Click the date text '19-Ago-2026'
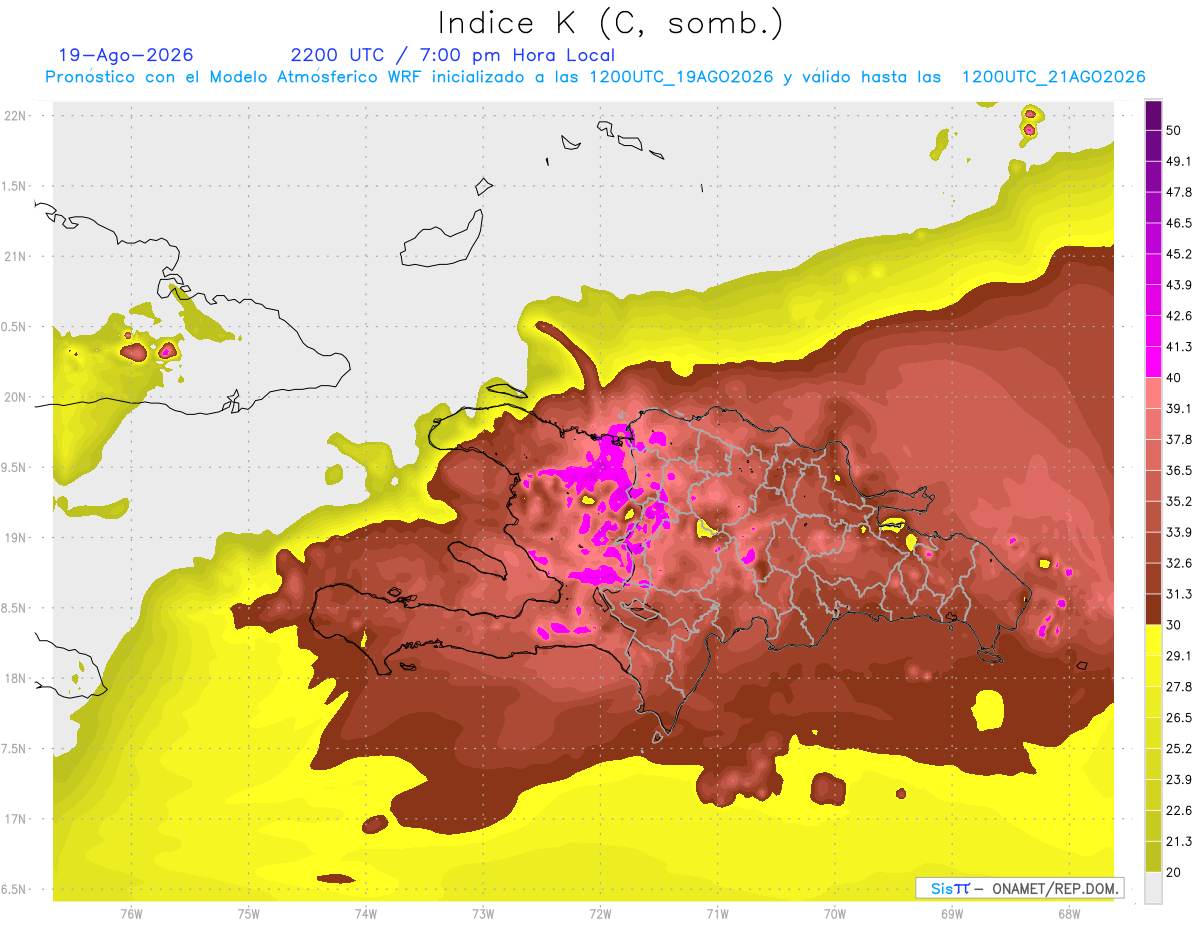 point(126,55)
